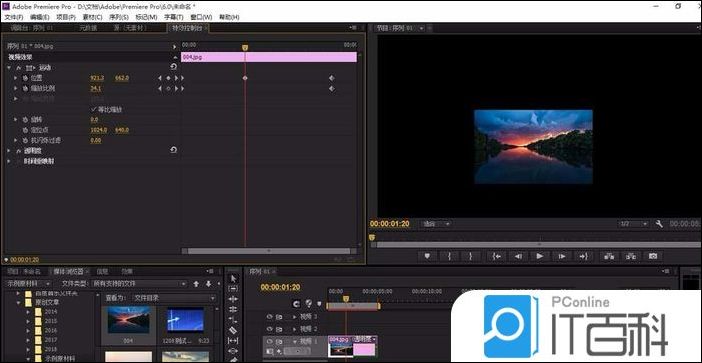Switch to Media Browser tab

point(68,271)
